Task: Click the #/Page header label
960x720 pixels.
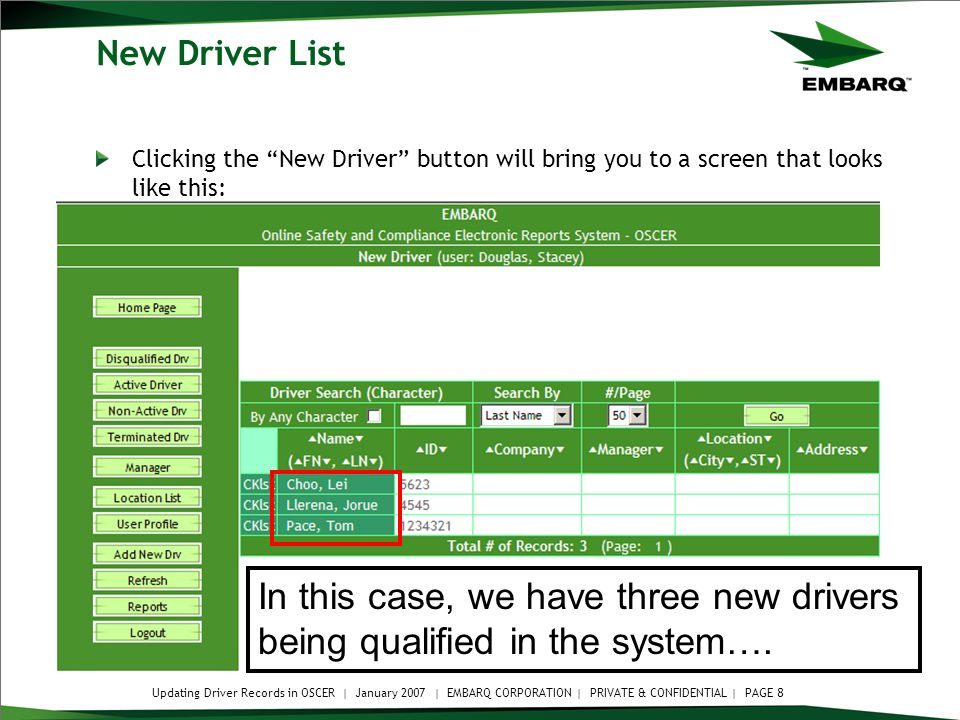Action: (628, 393)
